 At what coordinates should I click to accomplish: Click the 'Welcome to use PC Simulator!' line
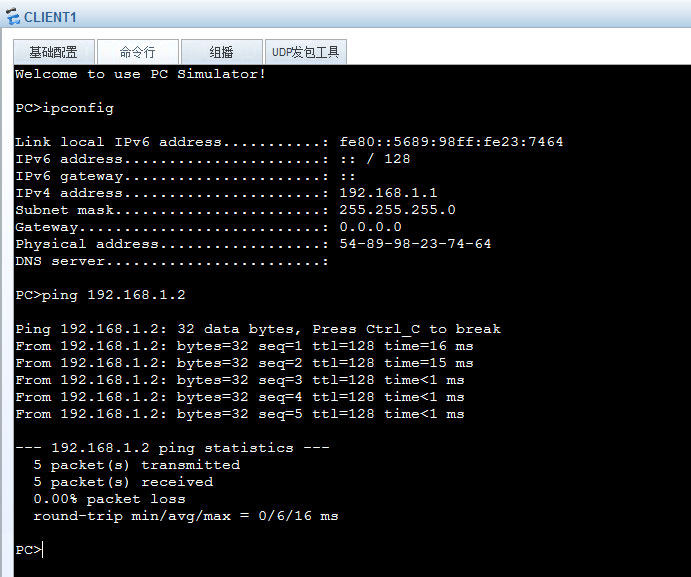(141, 74)
